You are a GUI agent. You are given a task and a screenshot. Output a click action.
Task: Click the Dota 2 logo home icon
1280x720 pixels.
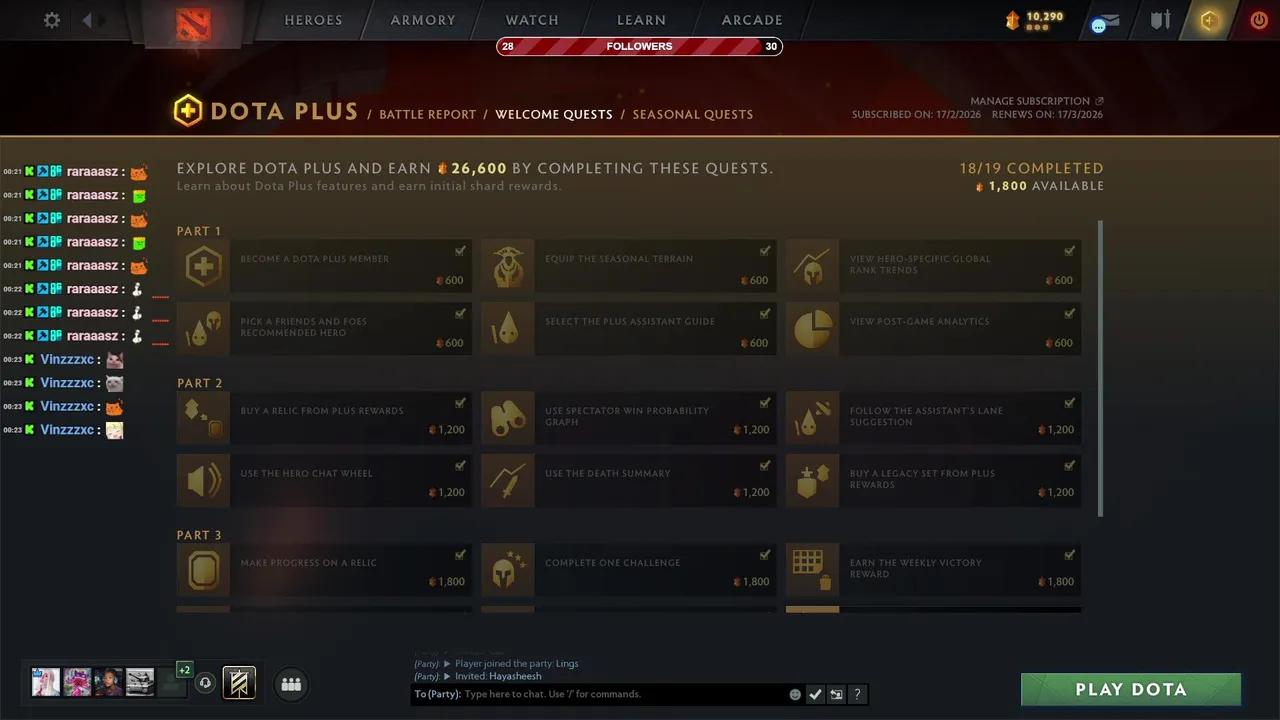point(193,24)
